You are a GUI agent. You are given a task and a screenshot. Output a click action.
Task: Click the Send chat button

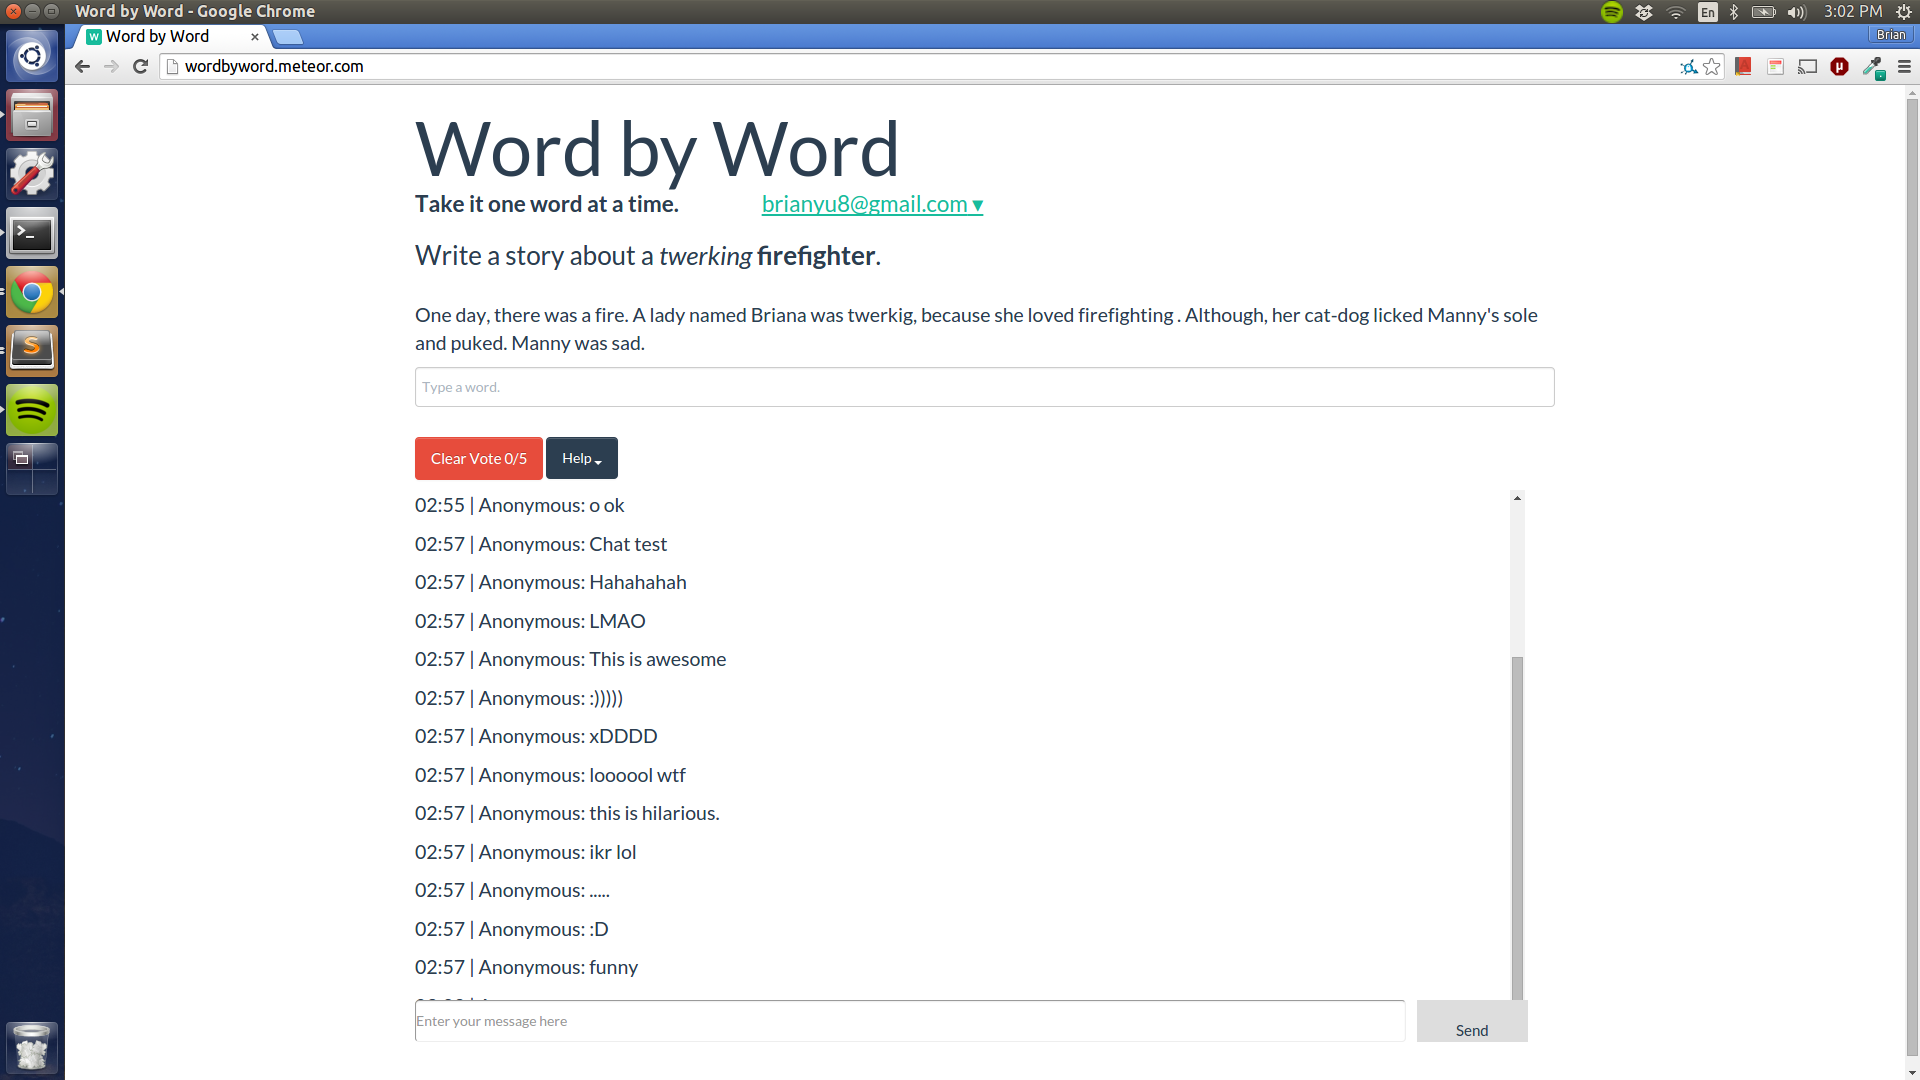click(x=1471, y=1022)
